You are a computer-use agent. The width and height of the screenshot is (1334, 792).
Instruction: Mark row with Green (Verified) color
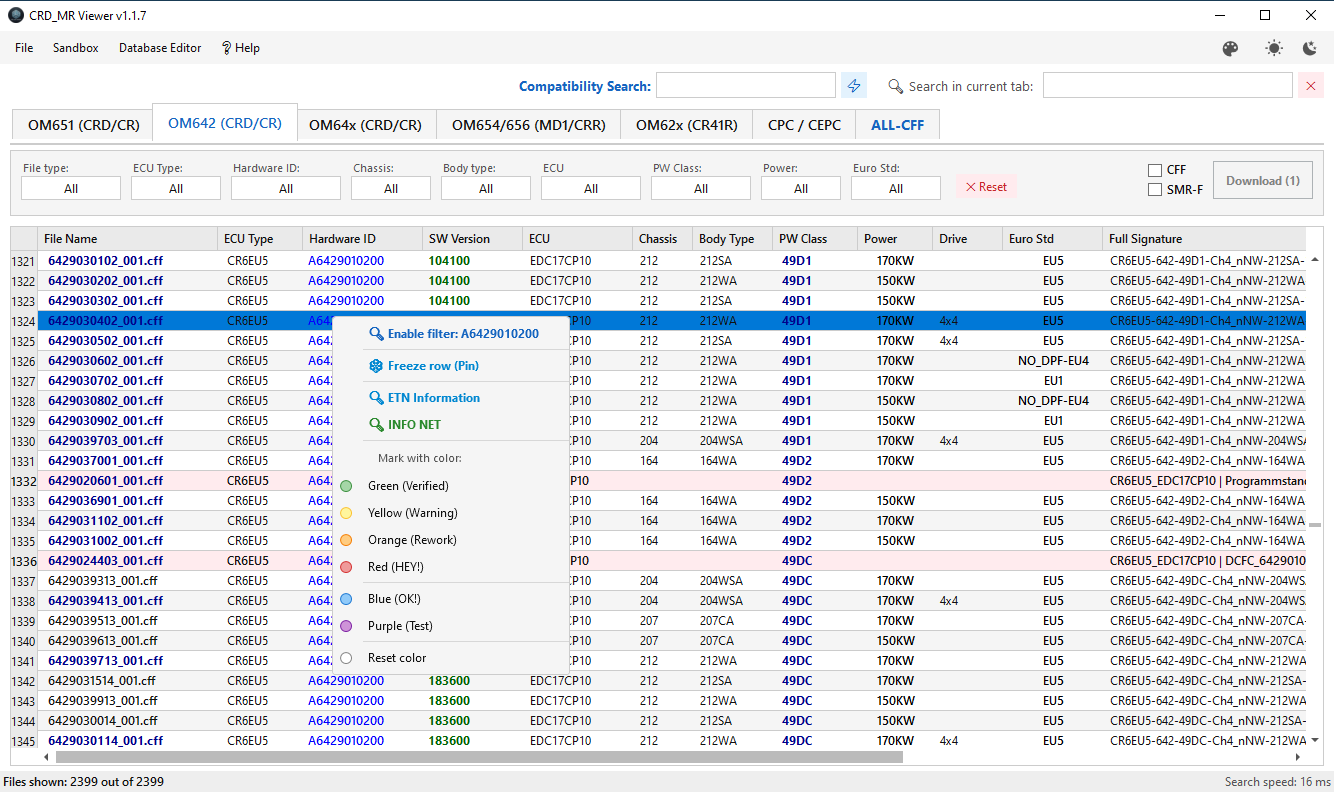451,486
